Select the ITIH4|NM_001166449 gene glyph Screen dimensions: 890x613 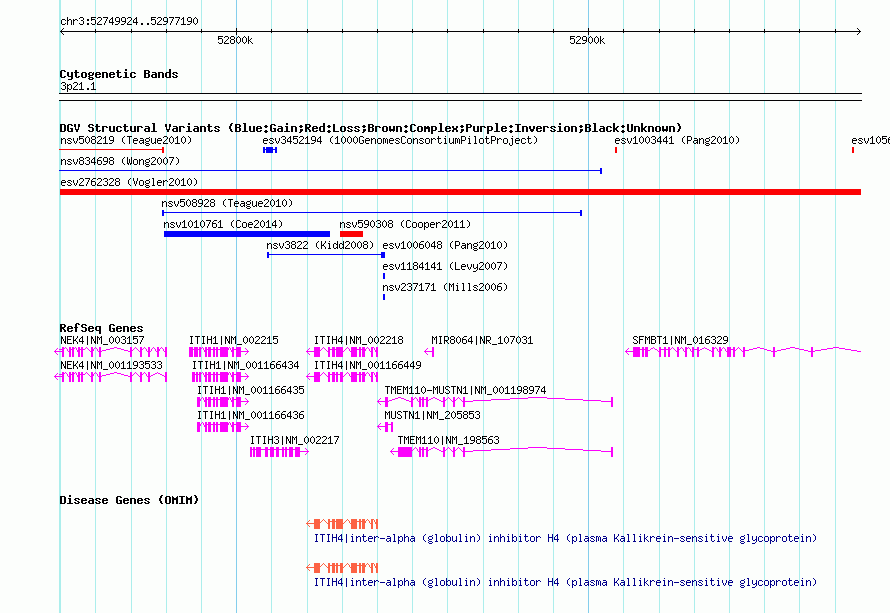[x=342, y=377]
